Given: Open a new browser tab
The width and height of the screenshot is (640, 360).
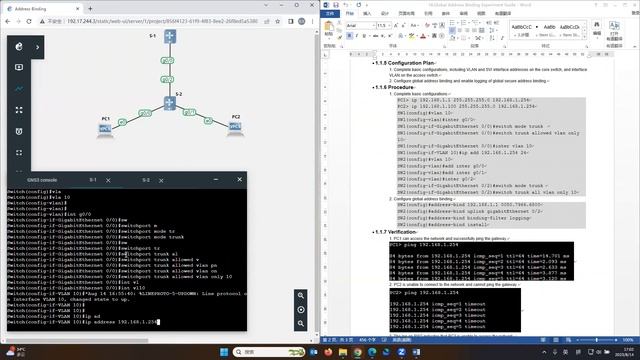Looking at the screenshot, I should (x=90, y=9).
